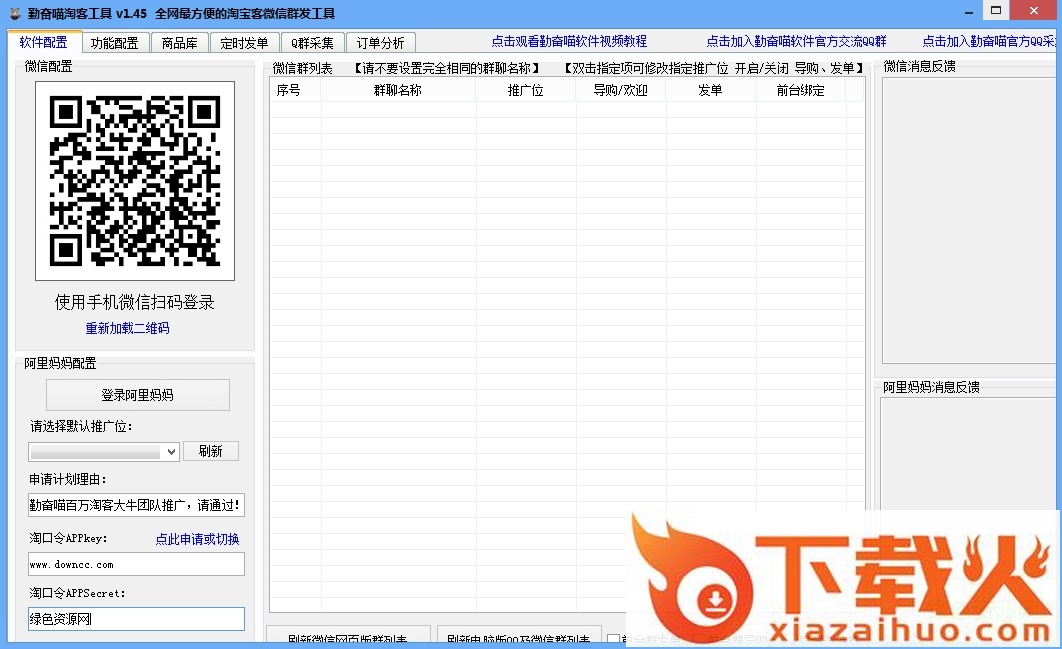Open the 商品库 tab

[179, 43]
